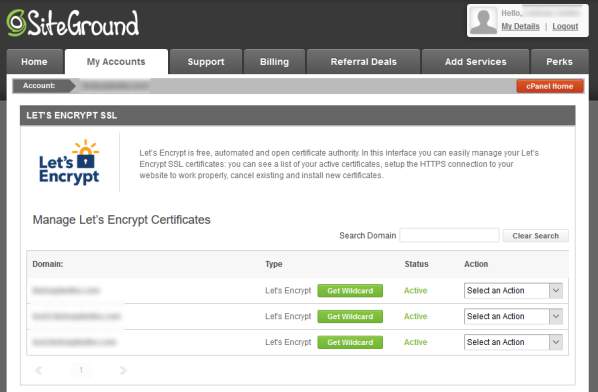Viewport: 598px width, 392px height.
Task: Click the cPanel Home button
Action: pyautogui.click(x=550, y=86)
